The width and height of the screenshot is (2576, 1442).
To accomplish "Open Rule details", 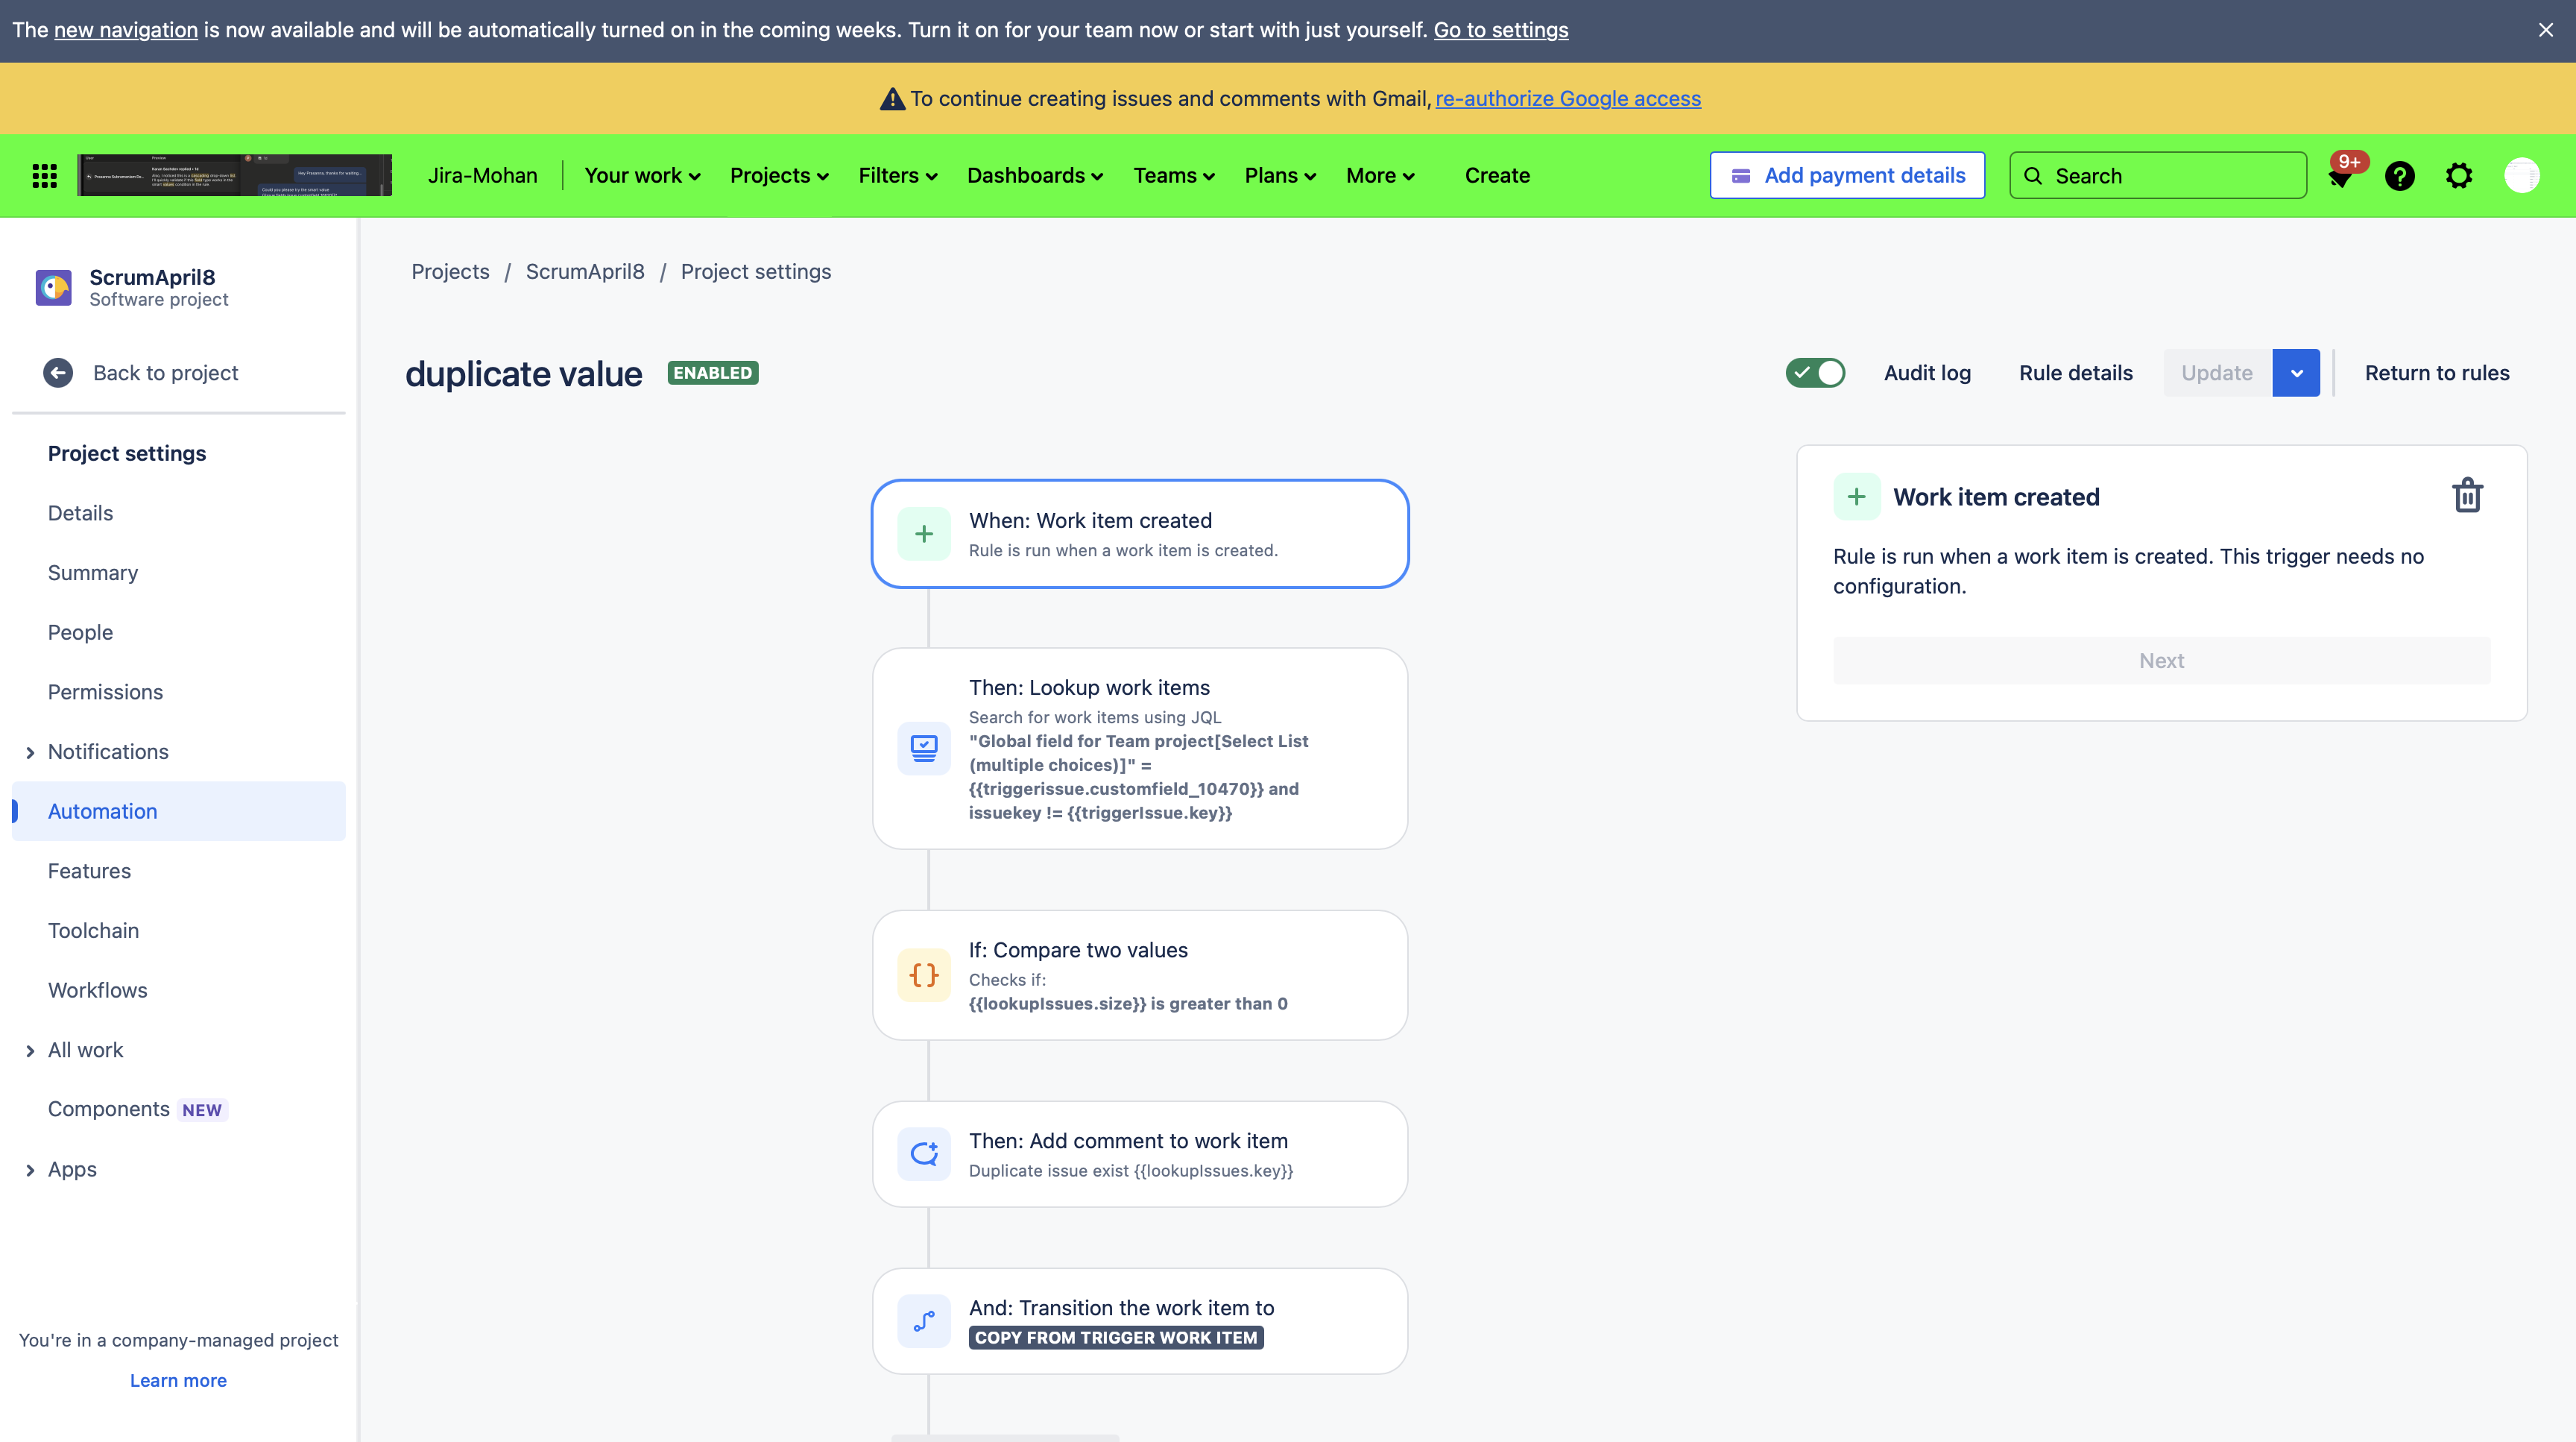I will (x=2075, y=373).
